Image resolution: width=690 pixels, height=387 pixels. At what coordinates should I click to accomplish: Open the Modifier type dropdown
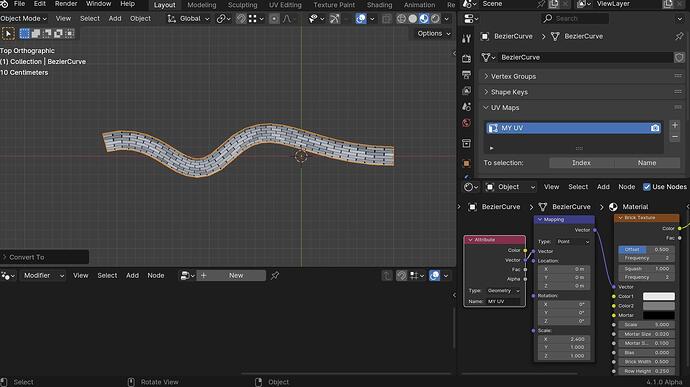44,276
